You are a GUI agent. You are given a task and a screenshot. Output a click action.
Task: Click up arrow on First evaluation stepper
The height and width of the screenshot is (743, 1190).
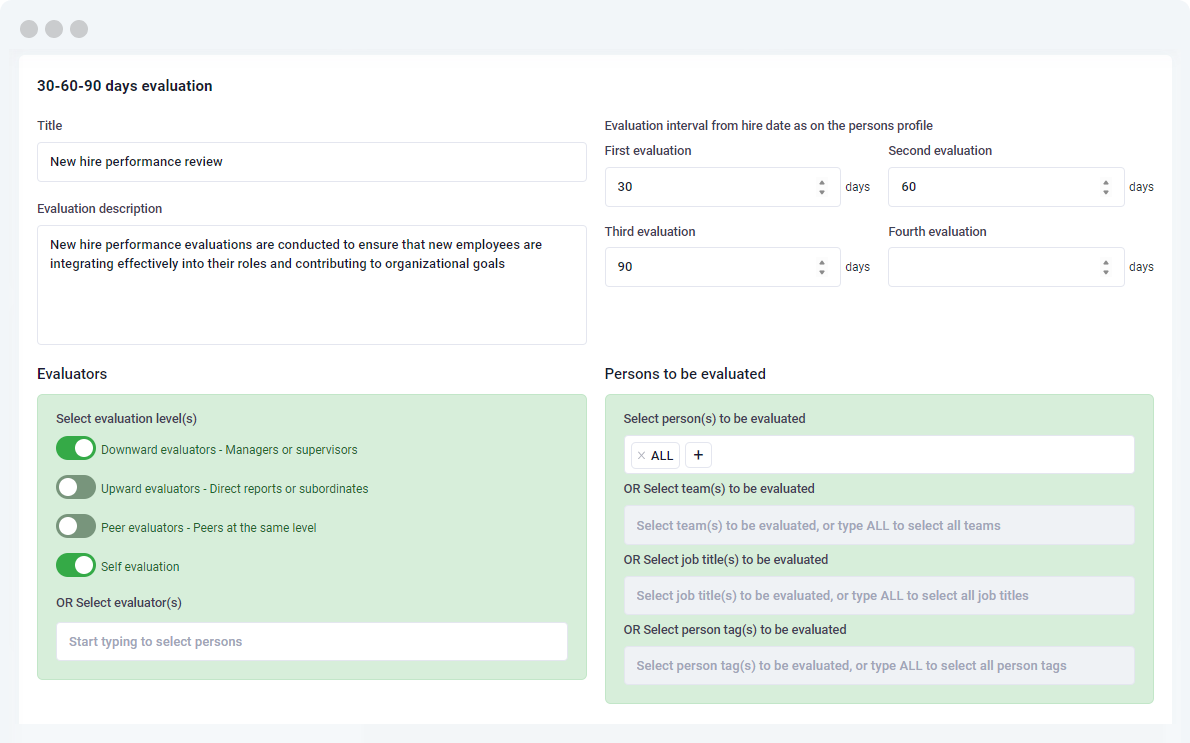coord(823,181)
